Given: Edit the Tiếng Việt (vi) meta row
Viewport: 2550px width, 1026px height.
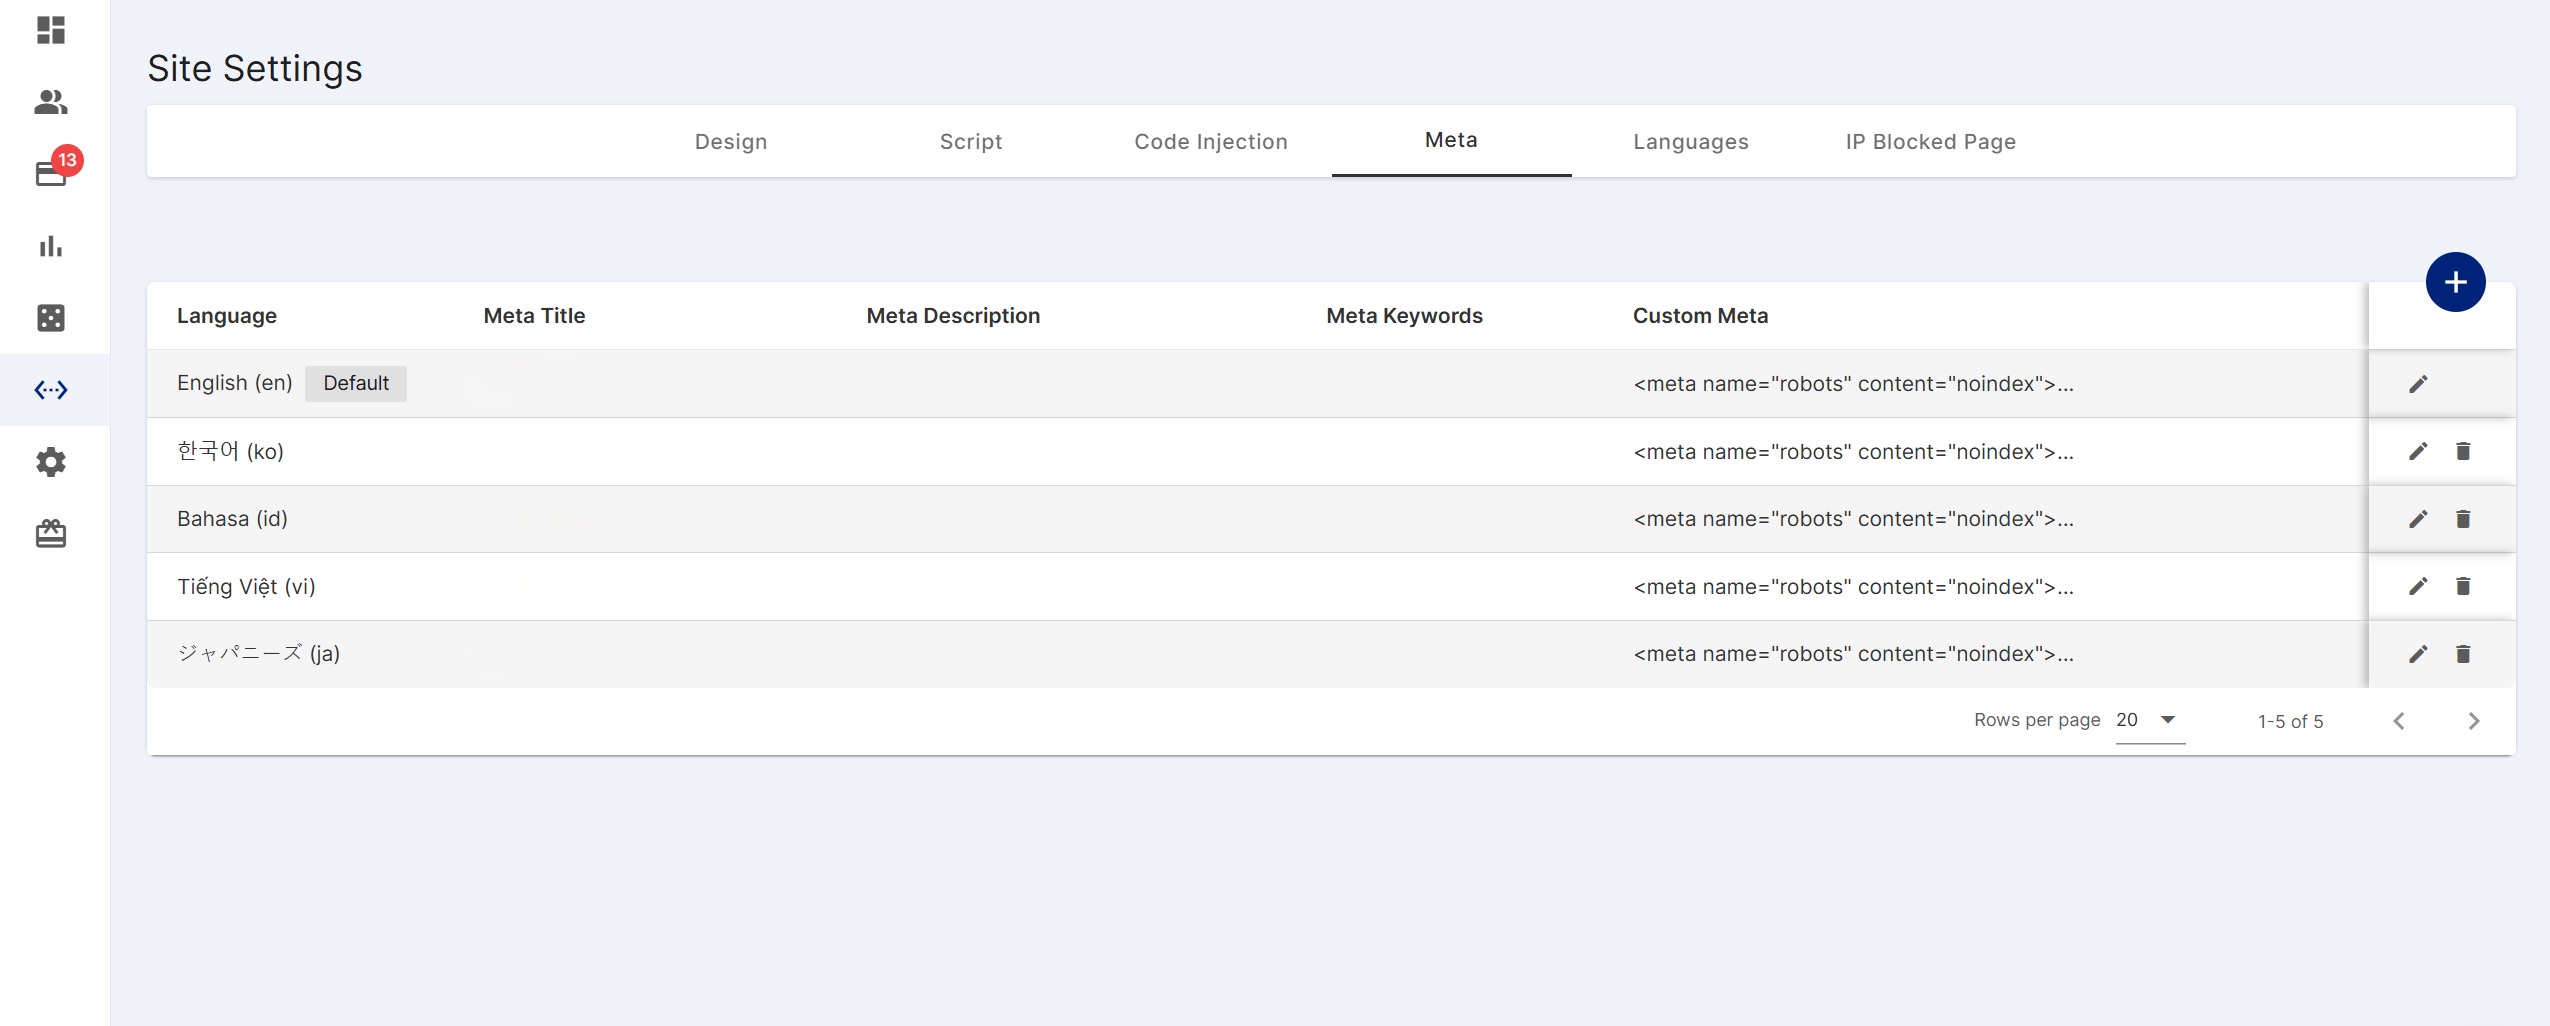Looking at the screenshot, I should pos(2418,587).
